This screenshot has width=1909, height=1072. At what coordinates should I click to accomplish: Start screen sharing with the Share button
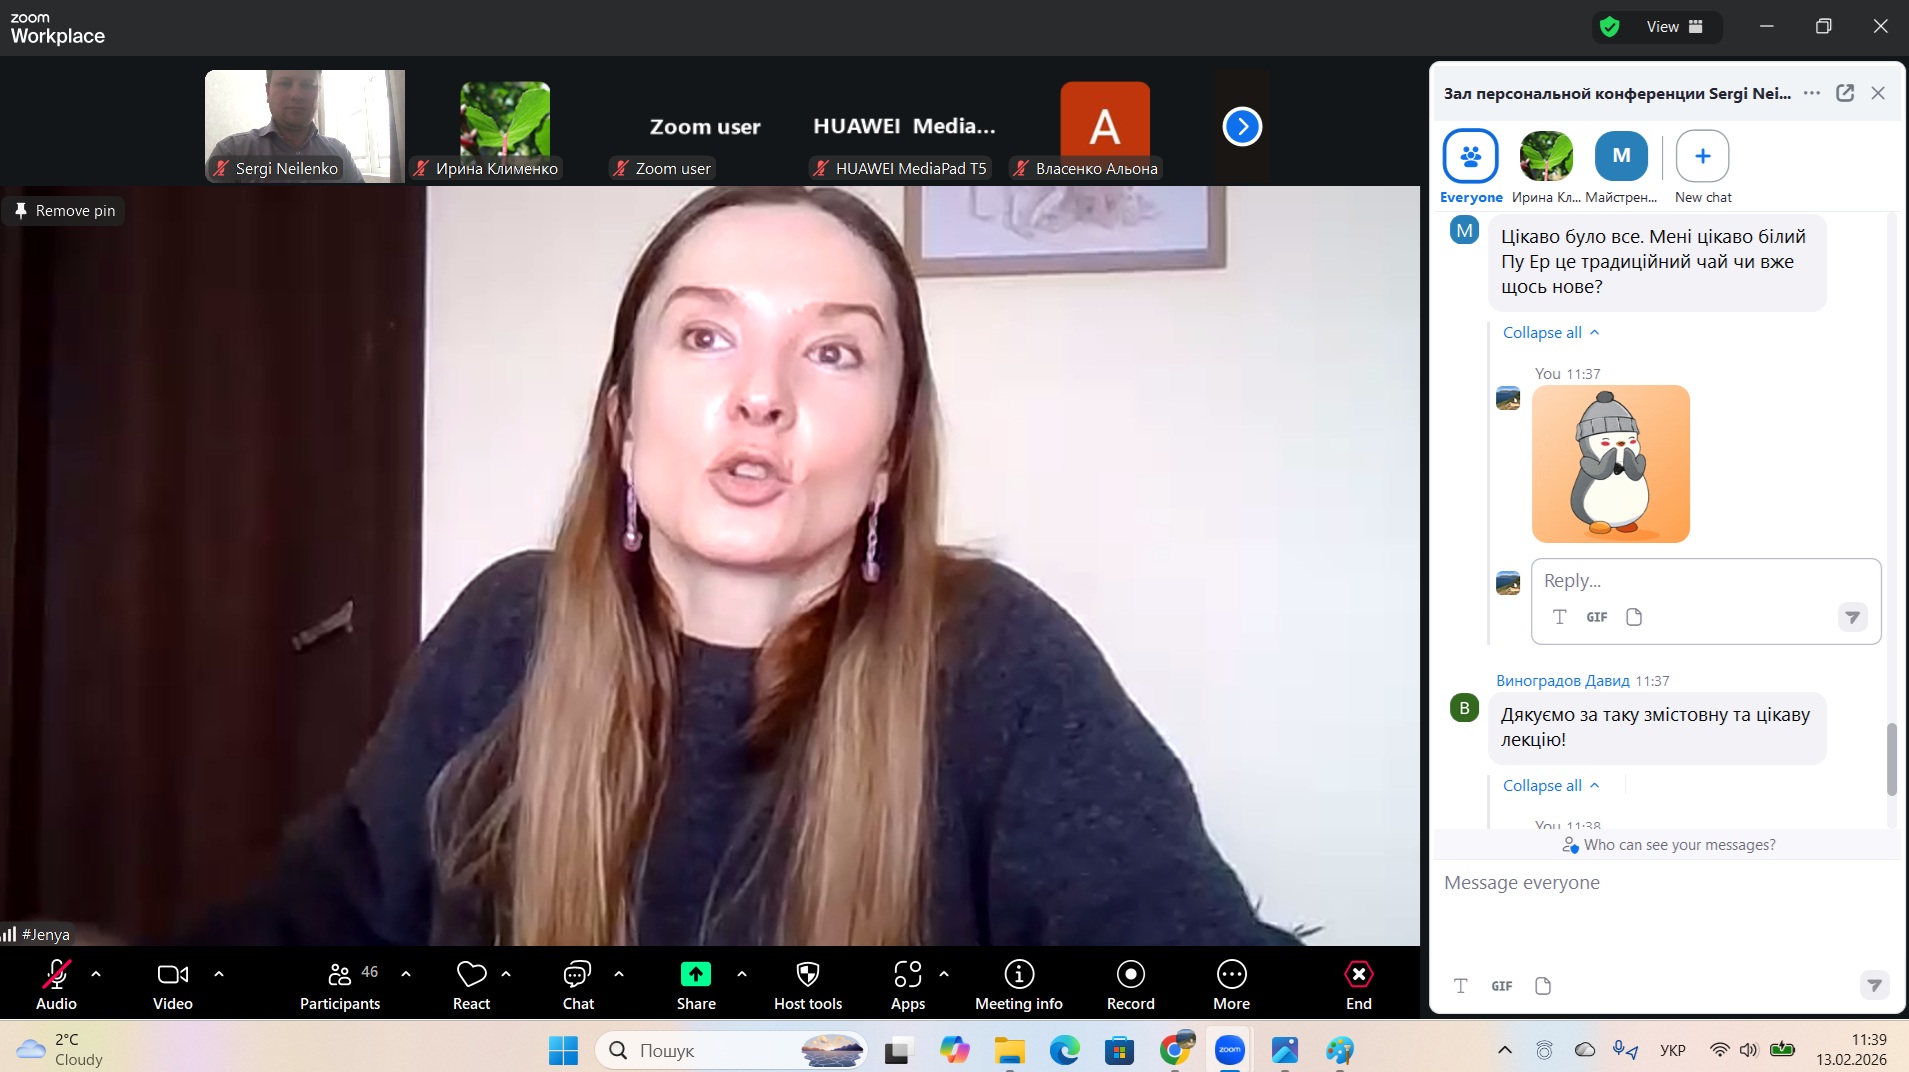coord(696,985)
